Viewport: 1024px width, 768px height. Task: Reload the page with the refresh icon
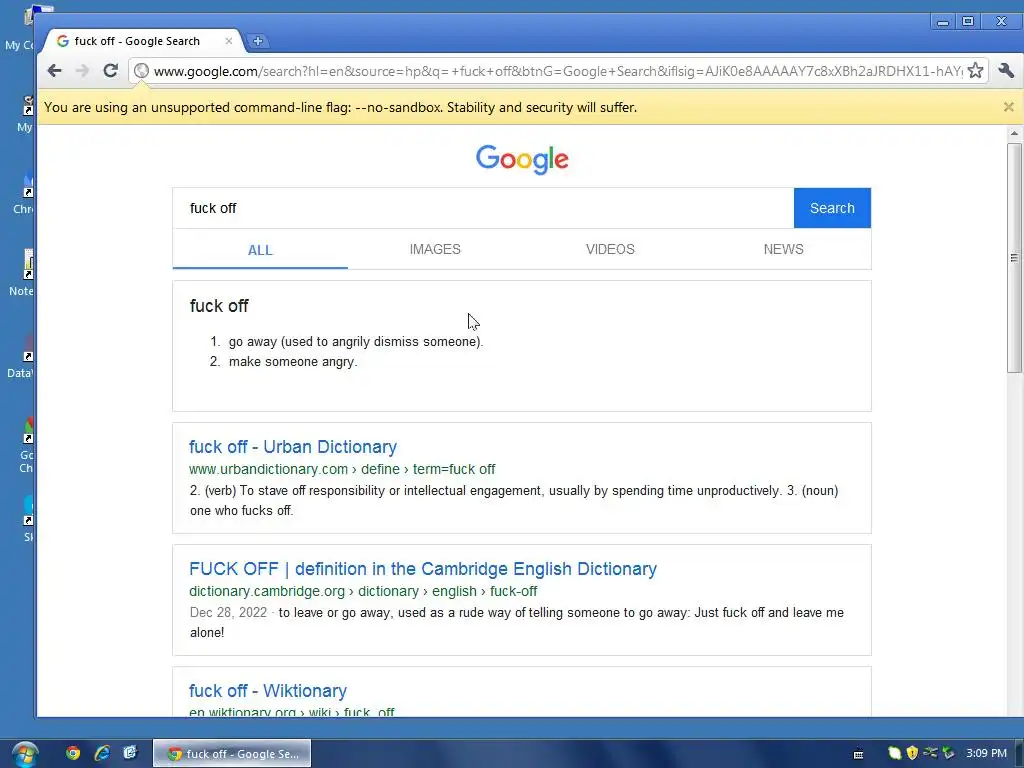(x=110, y=71)
